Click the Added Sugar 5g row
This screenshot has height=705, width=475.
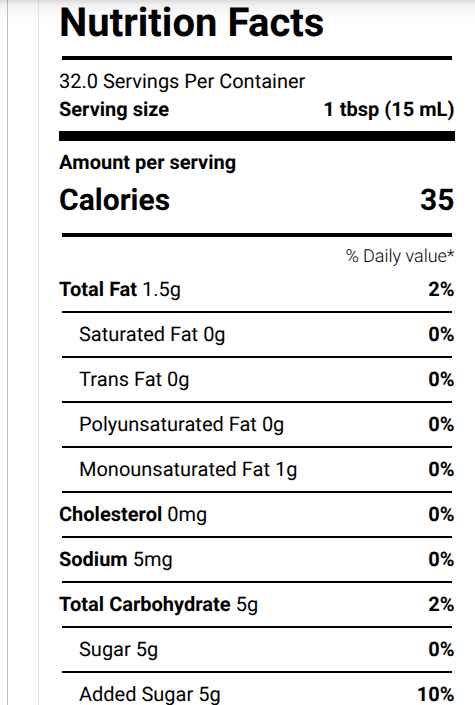click(x=257, y=690)
